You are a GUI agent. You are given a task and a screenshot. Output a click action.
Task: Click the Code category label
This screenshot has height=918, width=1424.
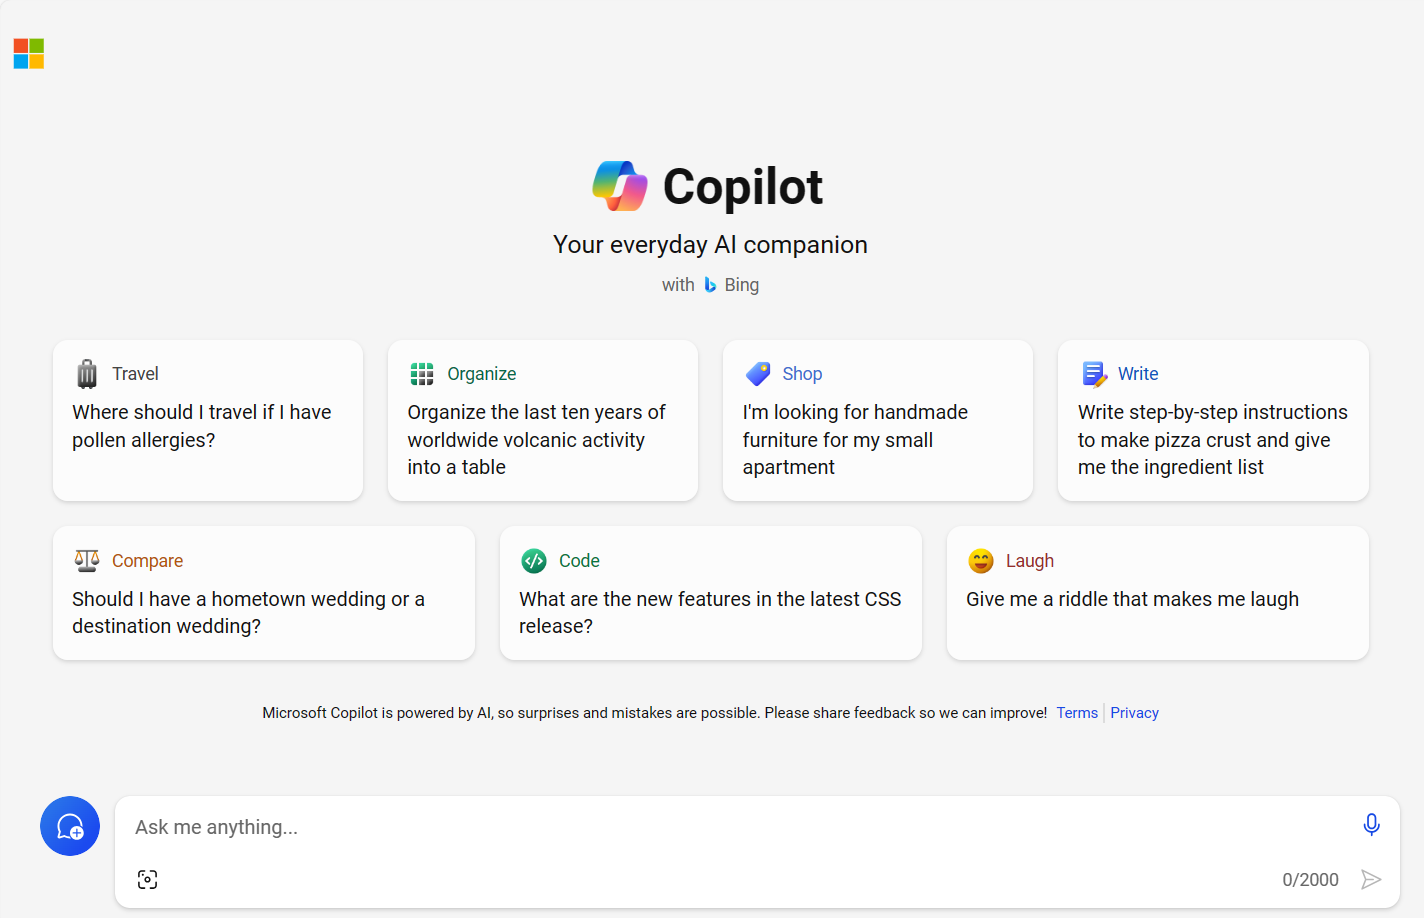pos(579,561)
